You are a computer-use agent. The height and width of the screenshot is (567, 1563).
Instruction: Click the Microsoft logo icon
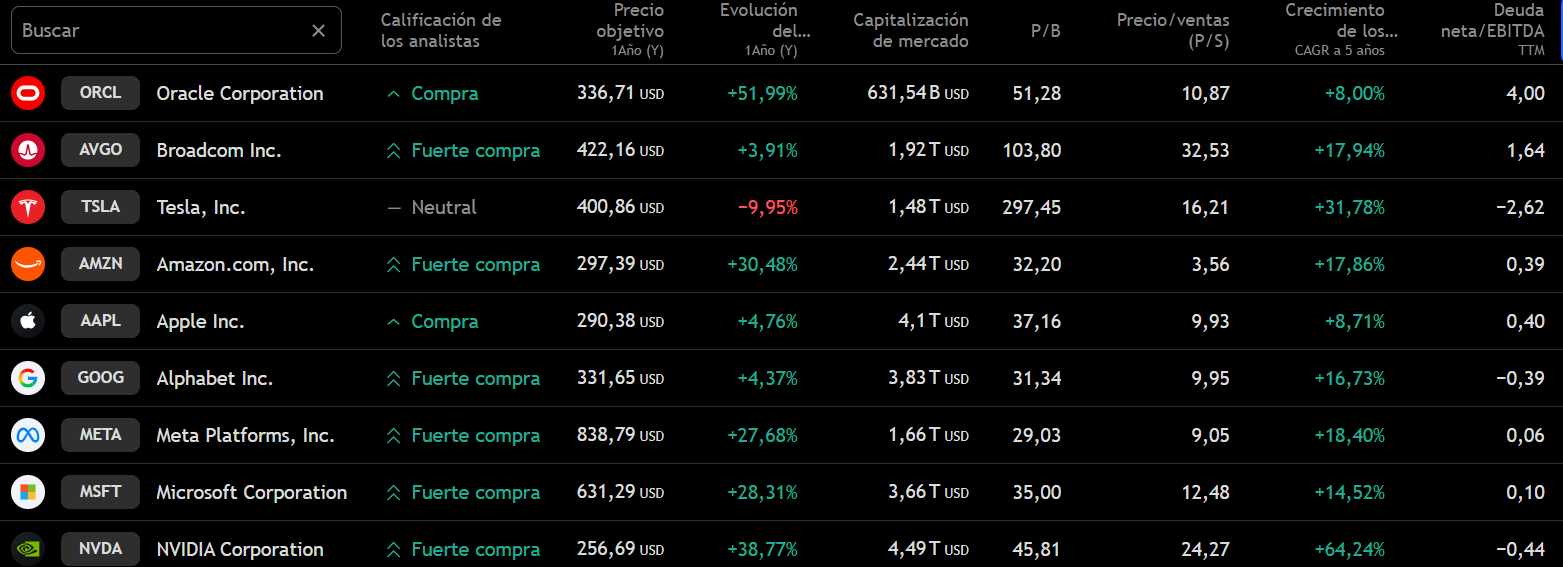tap(28, 492)
